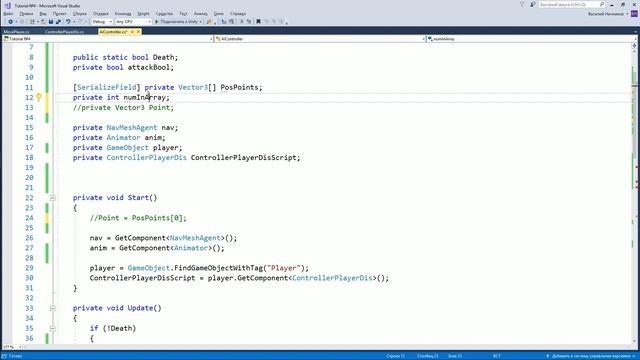This screenshot has height=360, width=640.
Task: Click the "numInArray" variable on line 12
Action: pyautogui.click(x=144, y=98)
